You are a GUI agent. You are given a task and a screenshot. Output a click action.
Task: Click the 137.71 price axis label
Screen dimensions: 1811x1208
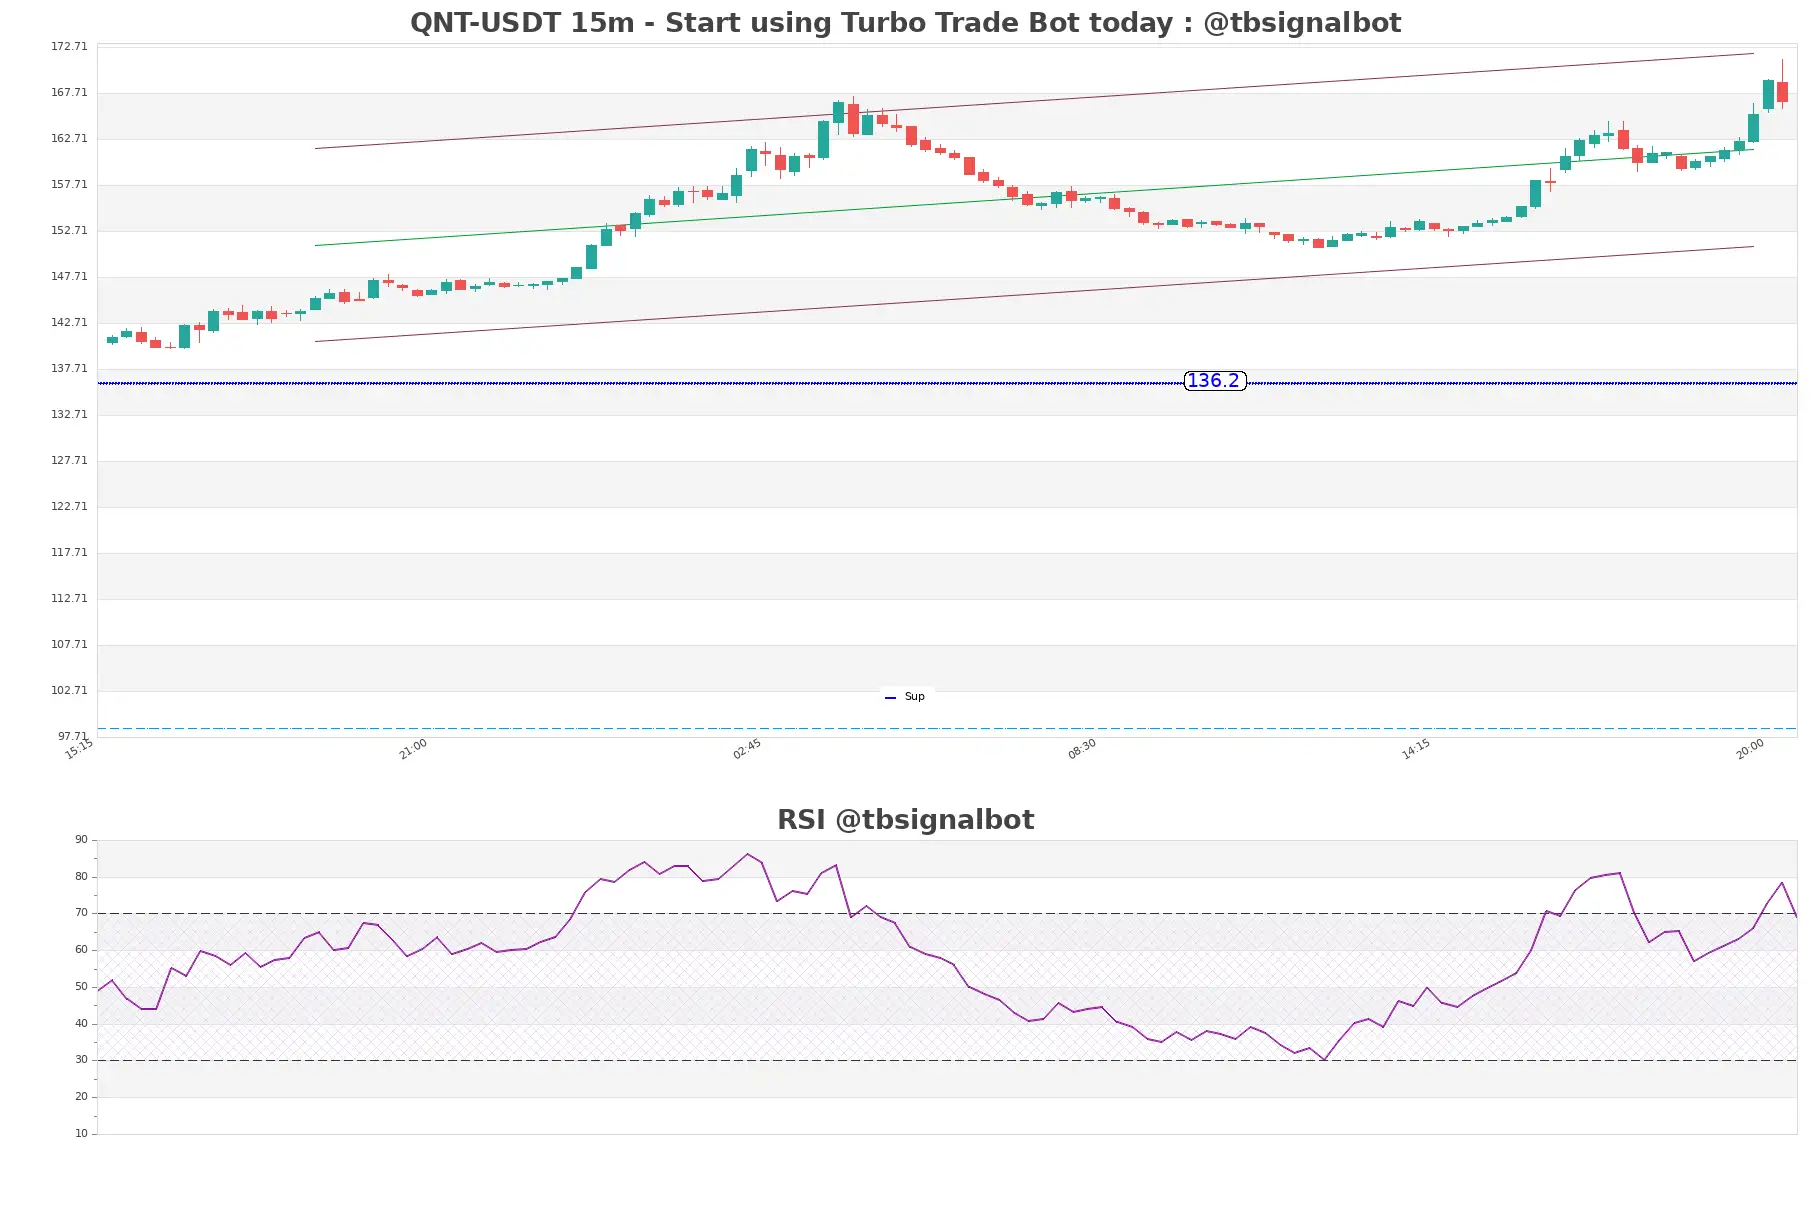click(69, 368)
